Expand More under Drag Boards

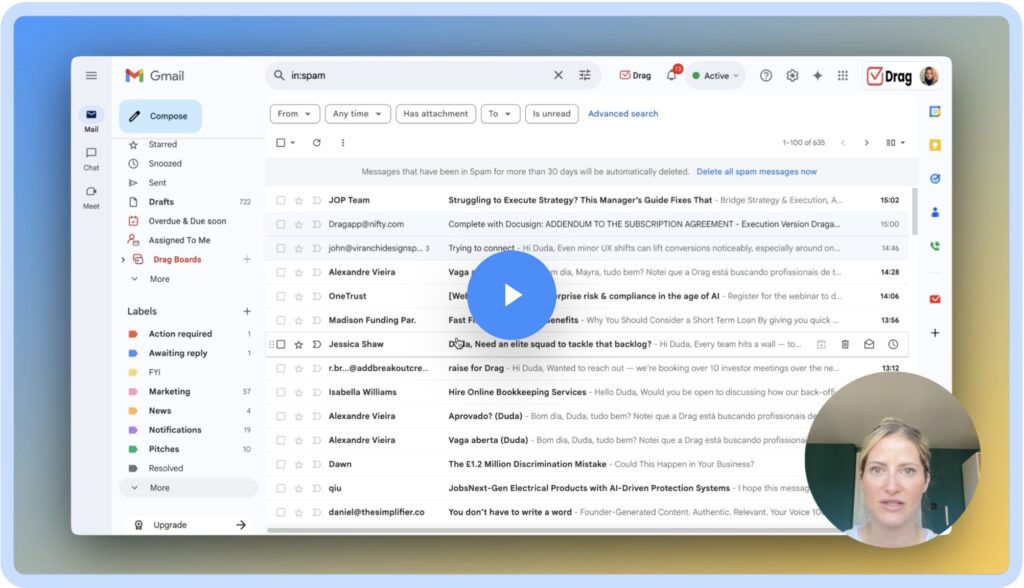[x=159, y=279]
